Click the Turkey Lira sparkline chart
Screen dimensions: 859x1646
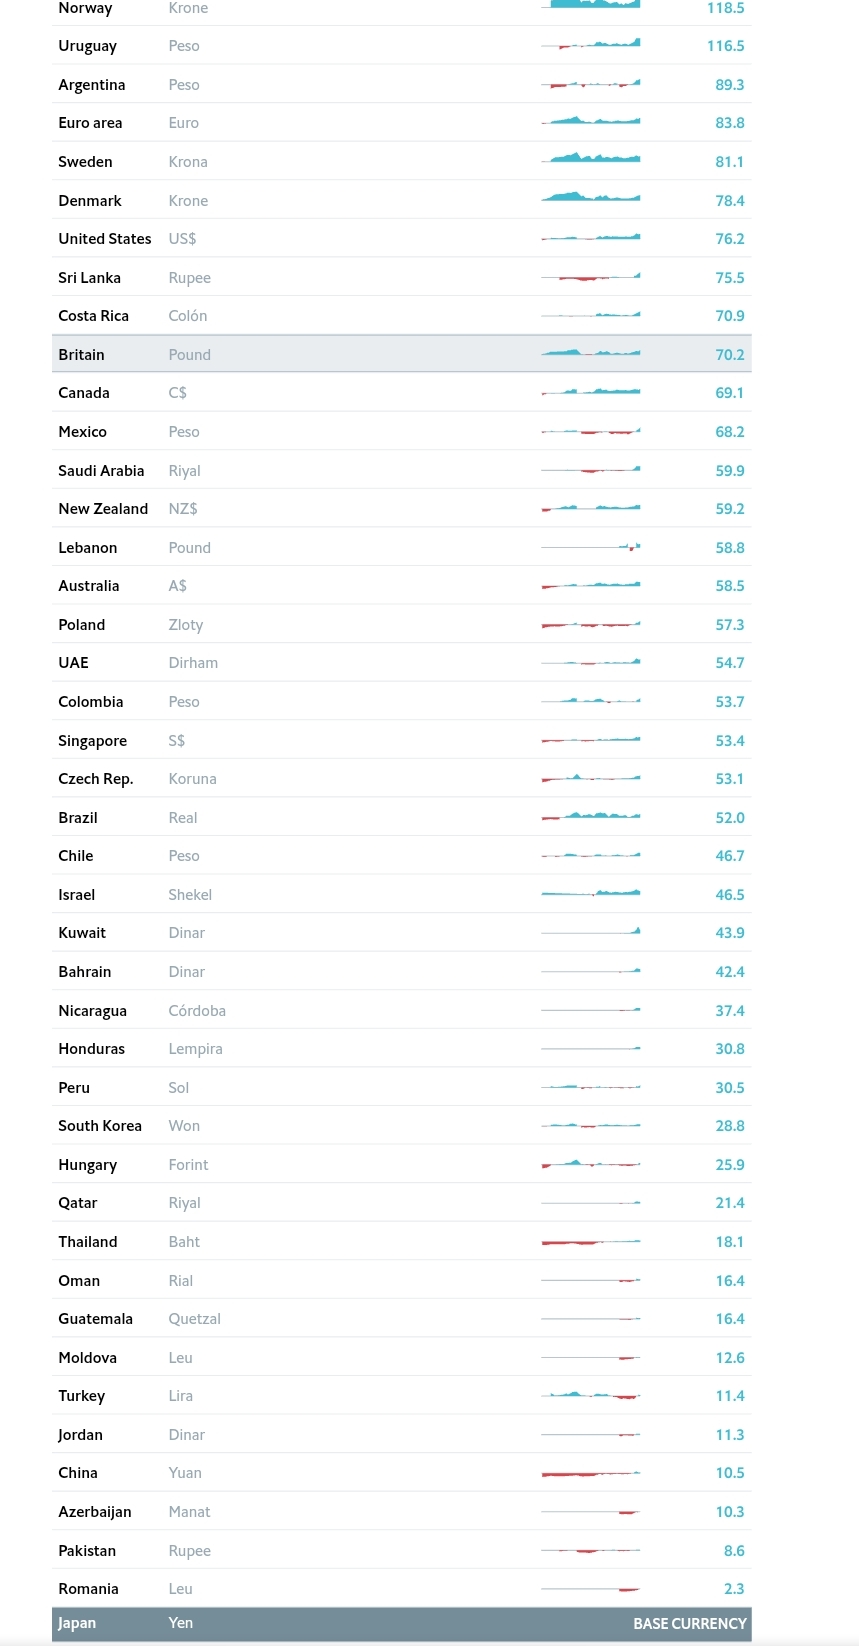click(x=591, y=1395)
